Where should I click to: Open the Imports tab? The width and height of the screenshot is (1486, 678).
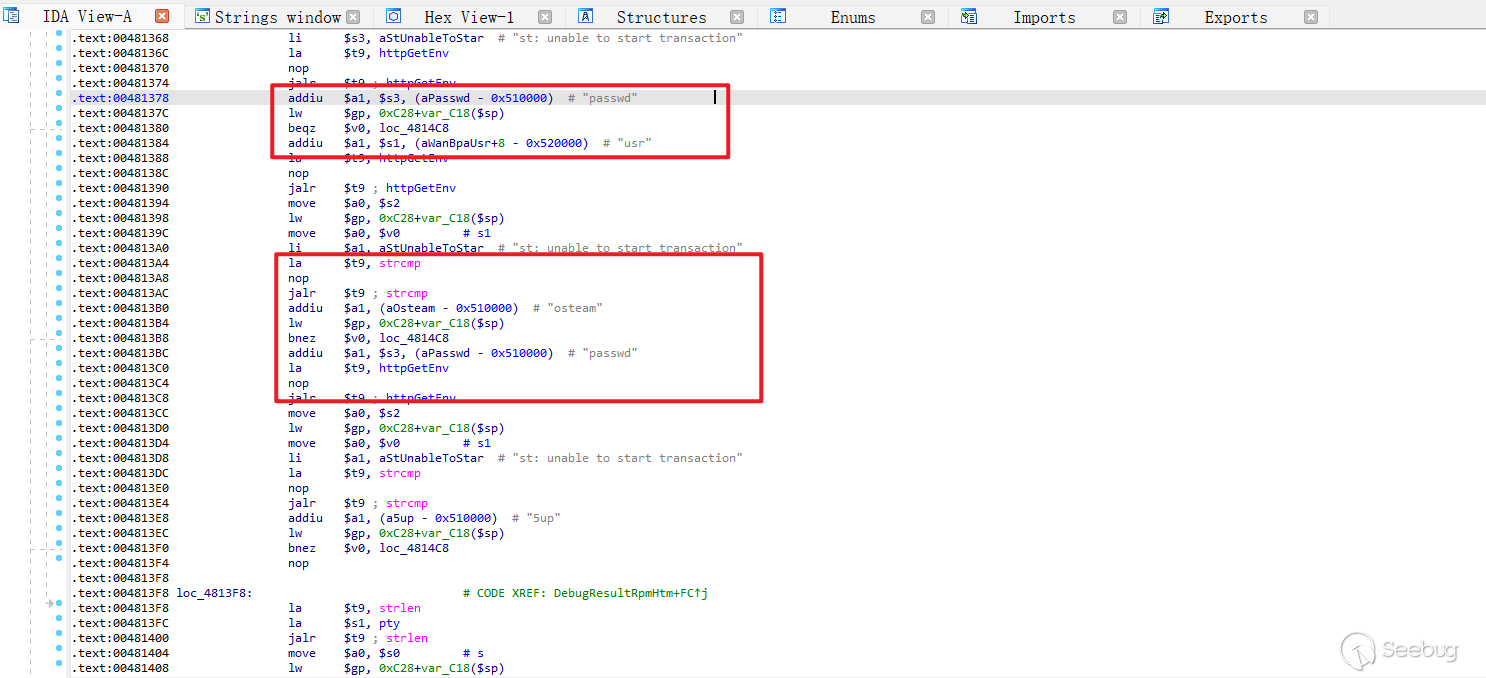pyautogui.click(x=1044, y=17)
